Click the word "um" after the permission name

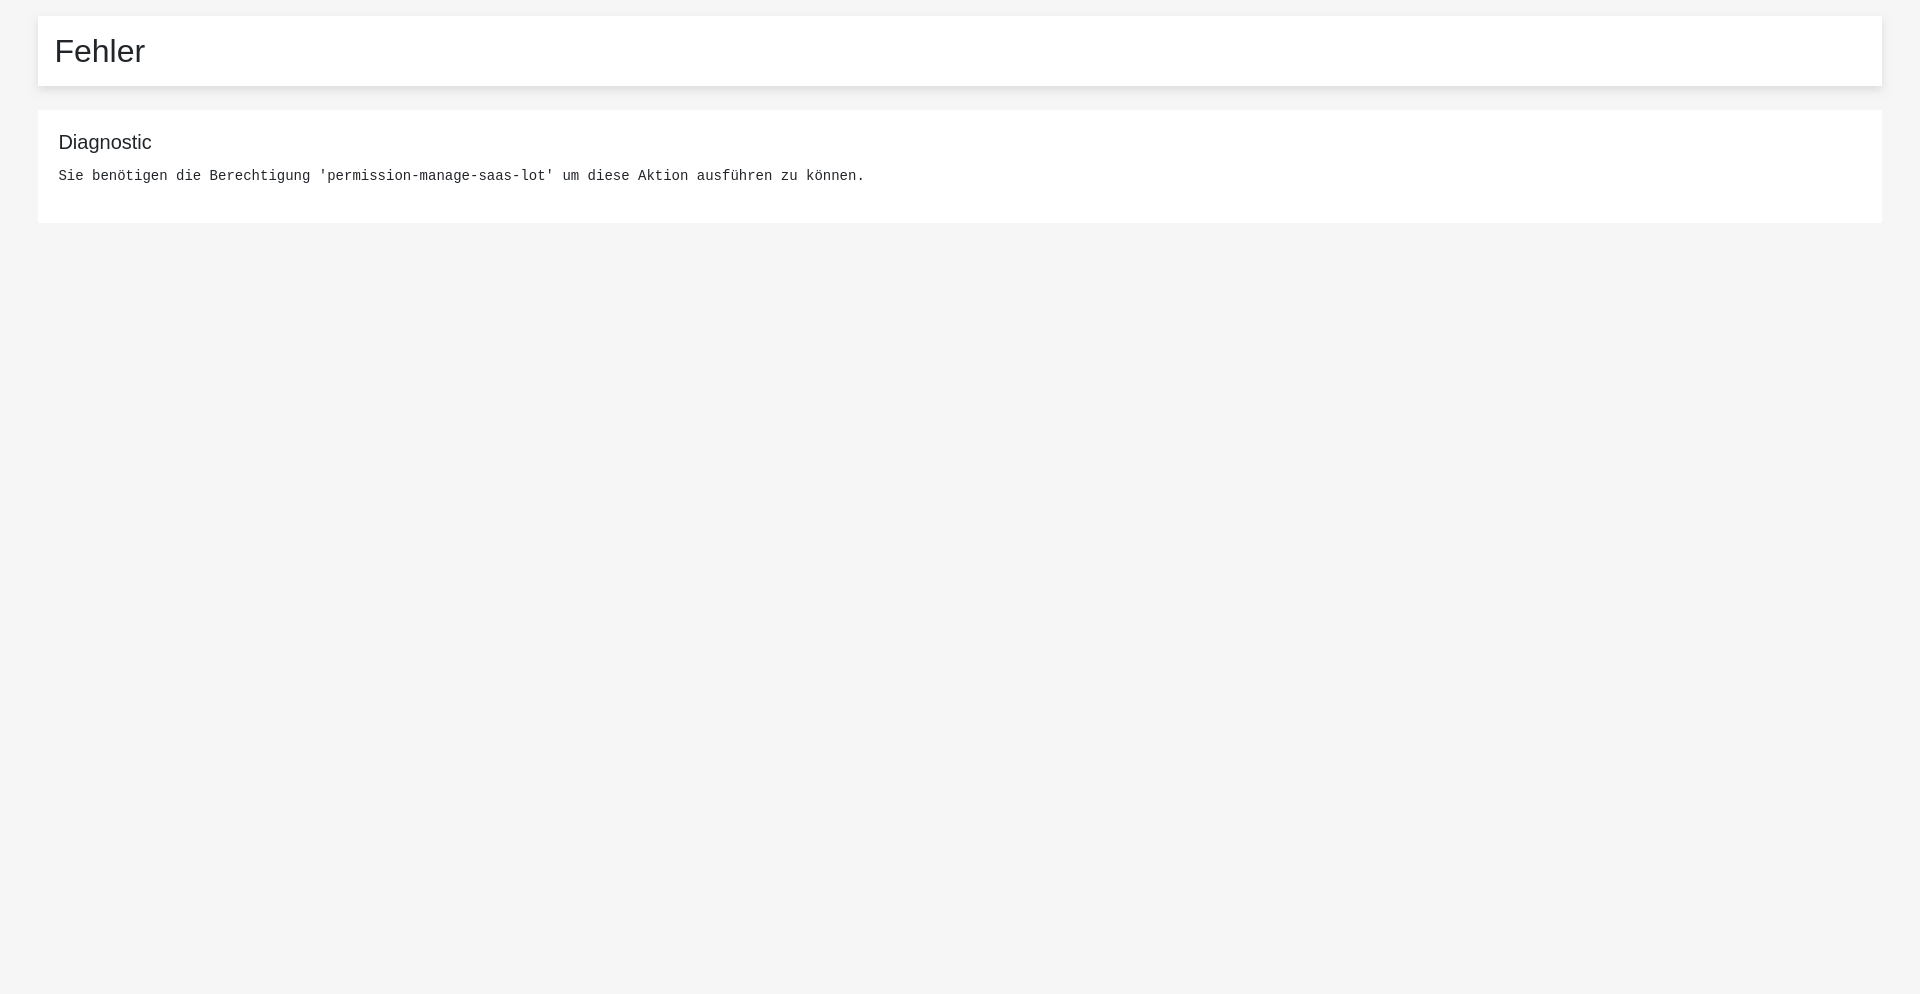pyautogui.click(x=571, y=176)
